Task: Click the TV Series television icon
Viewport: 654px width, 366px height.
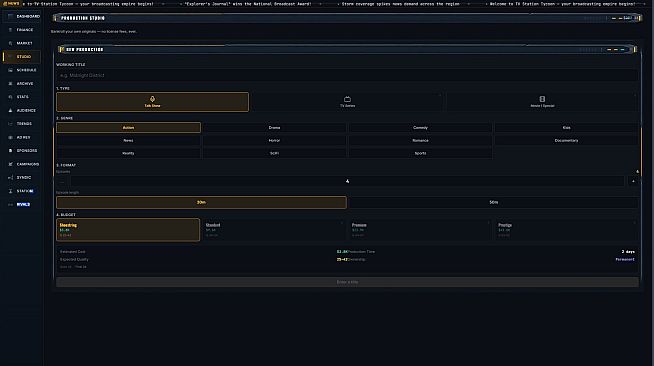Action: [x=347, y=99]
